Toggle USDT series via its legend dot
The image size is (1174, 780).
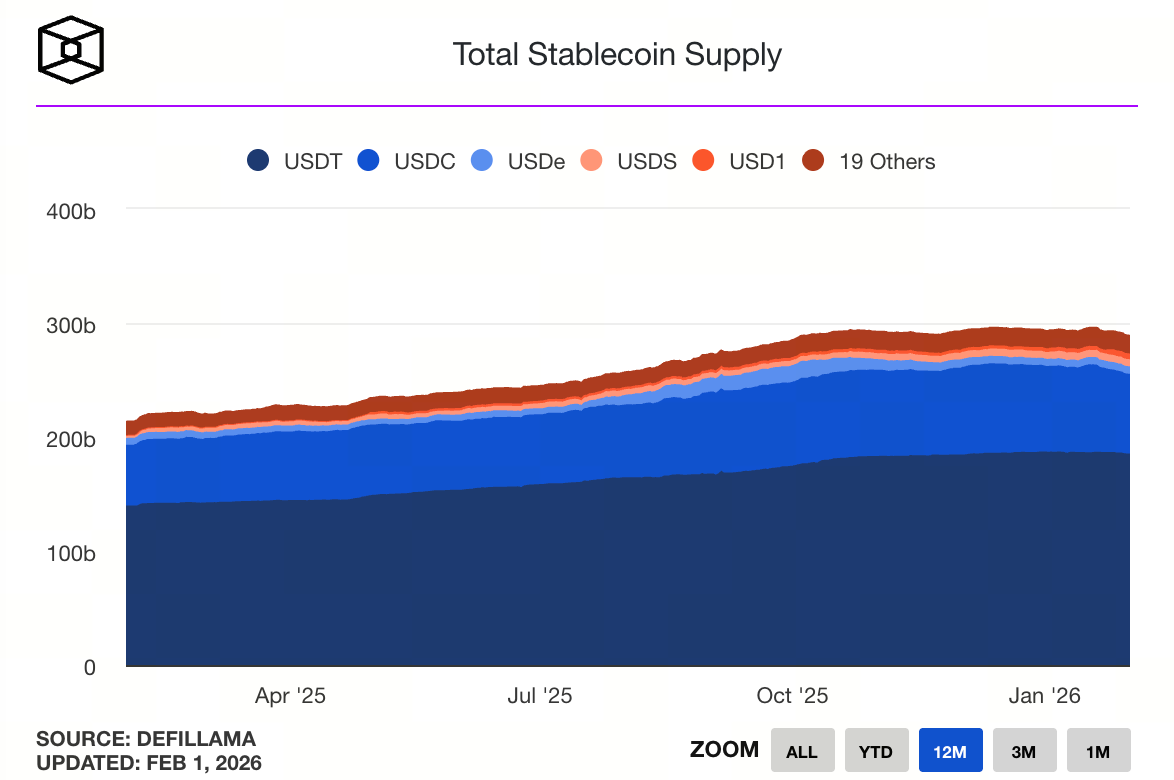(259, 161)
